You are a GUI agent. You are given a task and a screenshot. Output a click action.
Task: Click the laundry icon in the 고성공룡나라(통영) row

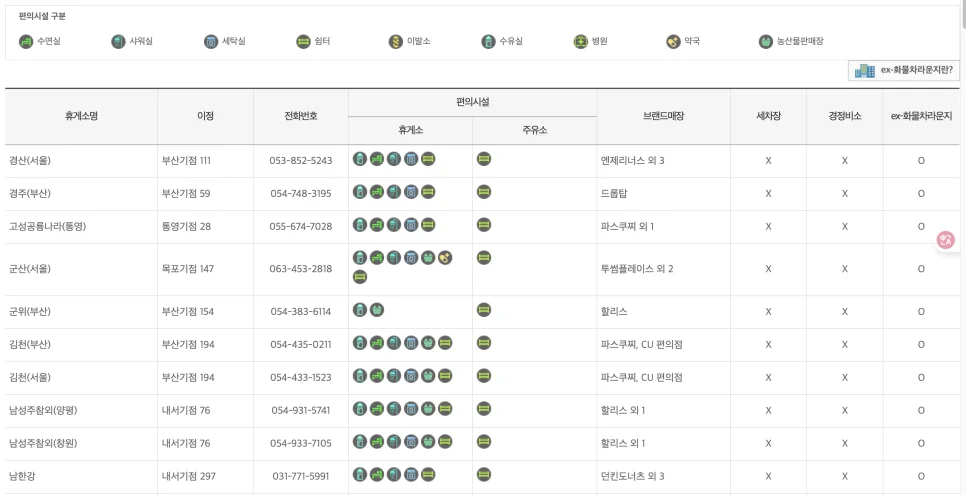(x=411, y=224)
